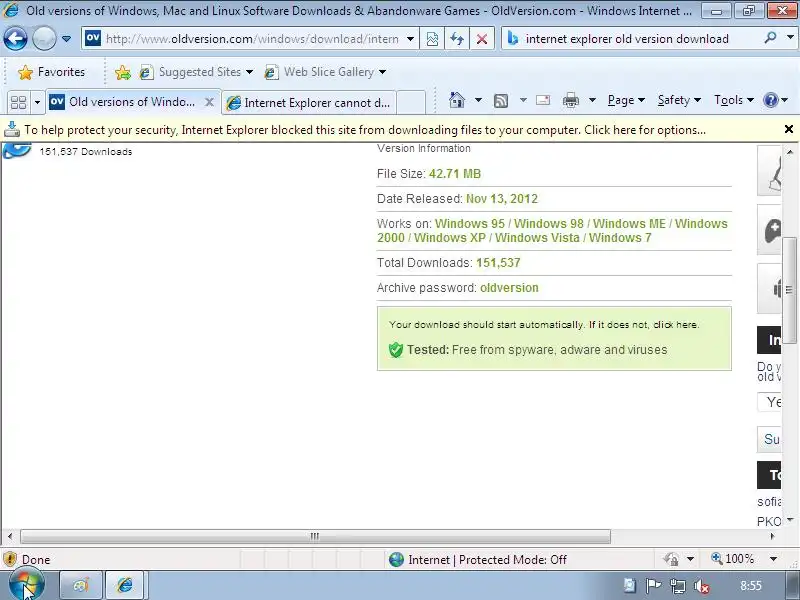Click Internet Protected Mode Off zone

(478, 560)
